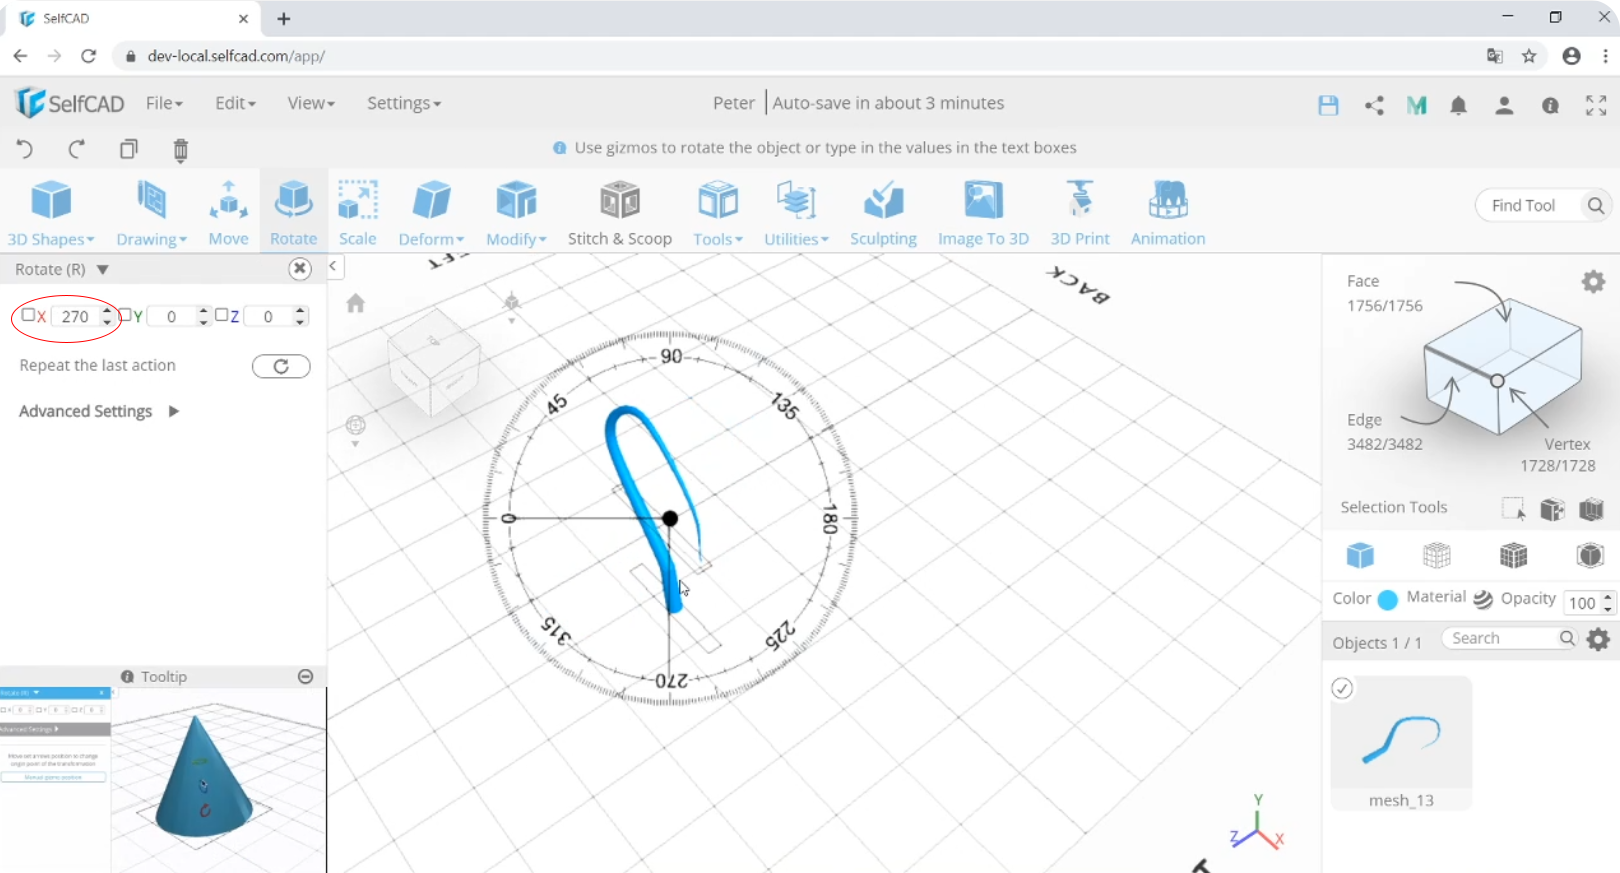The height and width of the screenshot is (873, 1620).
Task: Open the user profile icon
Action: pyautogui.click(x=1504, y=105)
